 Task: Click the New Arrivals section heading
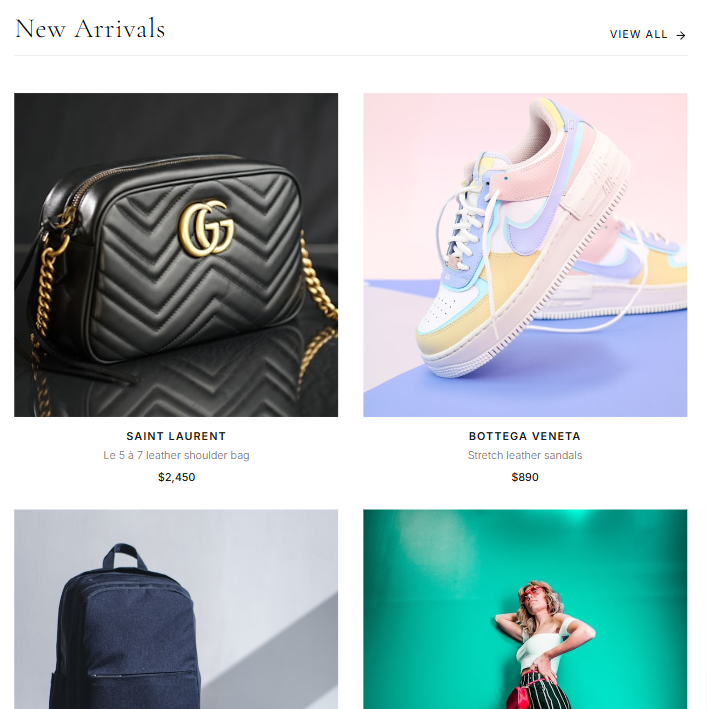pos(90,29)
